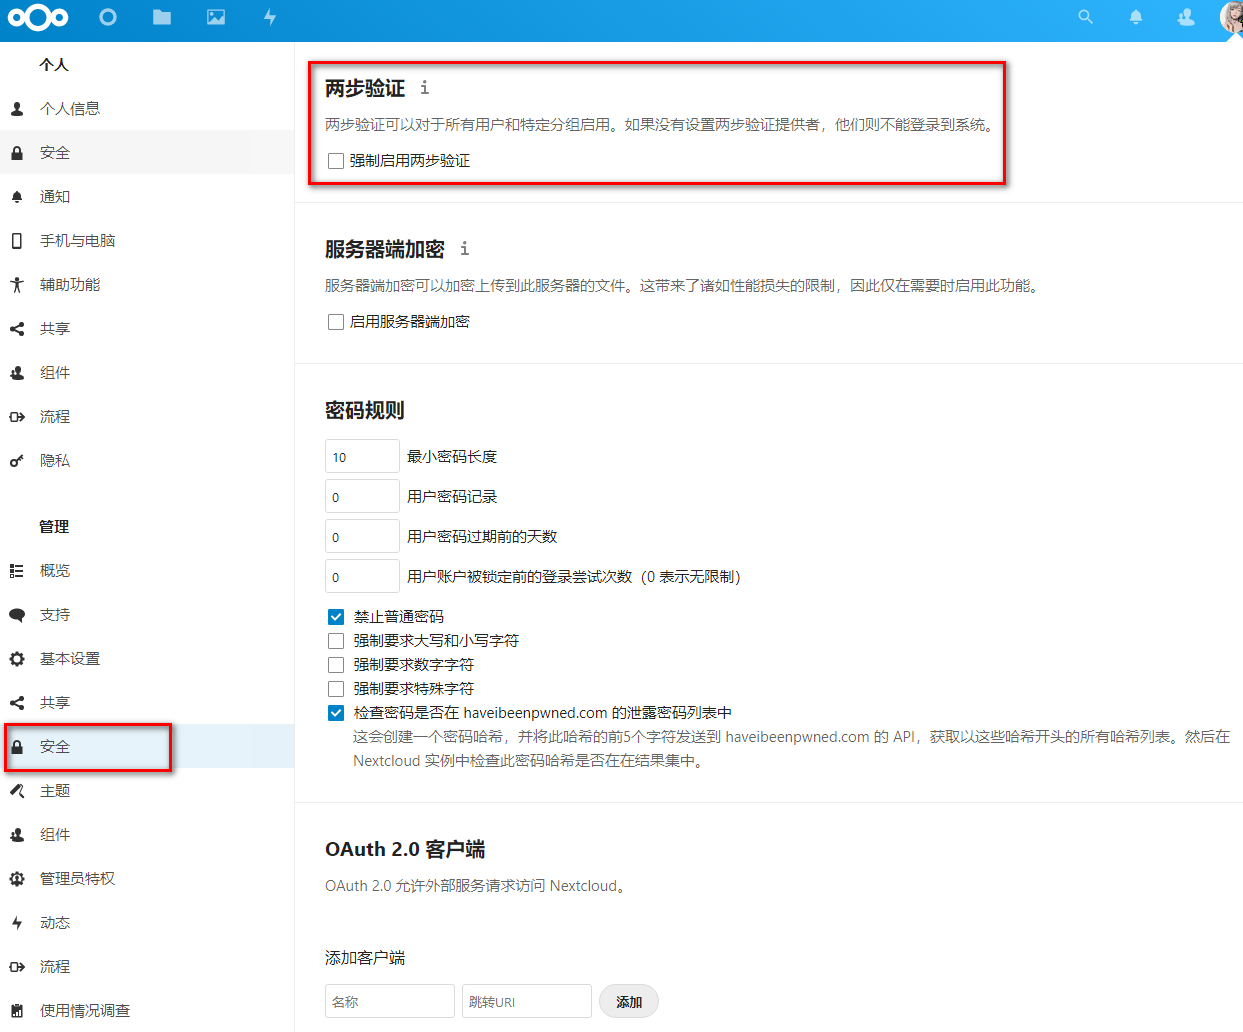Viewport: 1243px width, 1032px height.
Task: Enable 启用服务器端加密 checkbox
Action: coord(335,321)
